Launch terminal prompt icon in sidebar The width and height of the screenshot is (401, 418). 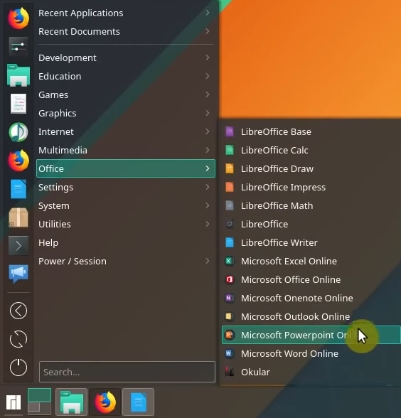[x=18, y=246]
